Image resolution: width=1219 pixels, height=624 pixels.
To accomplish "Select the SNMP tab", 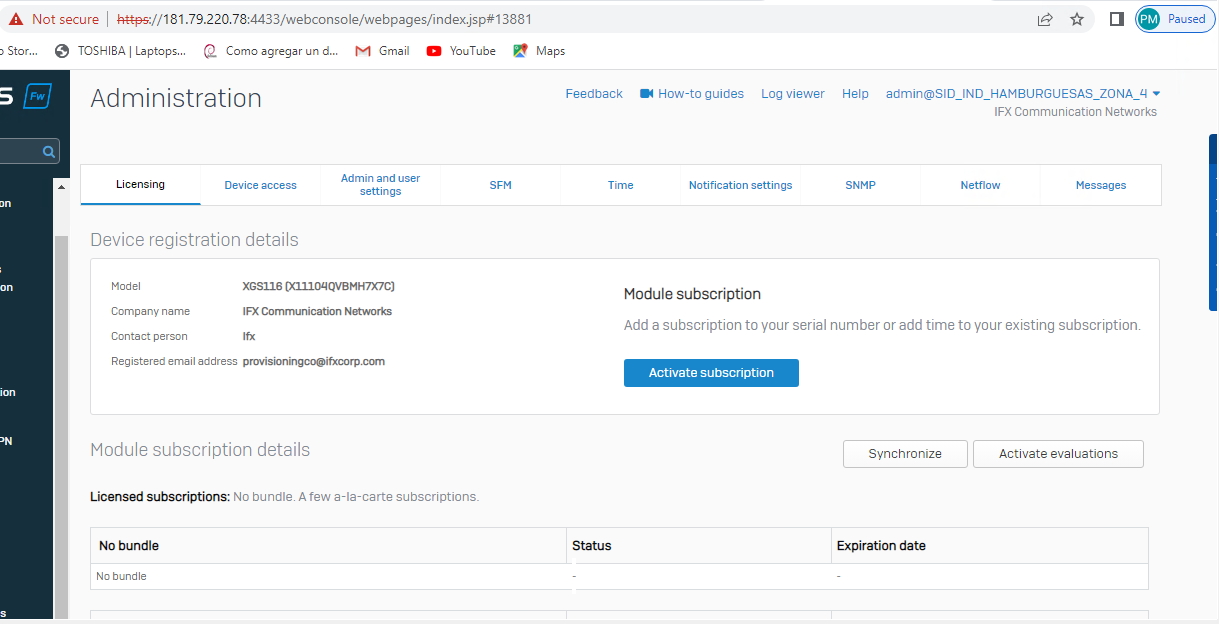I will 860,185.
